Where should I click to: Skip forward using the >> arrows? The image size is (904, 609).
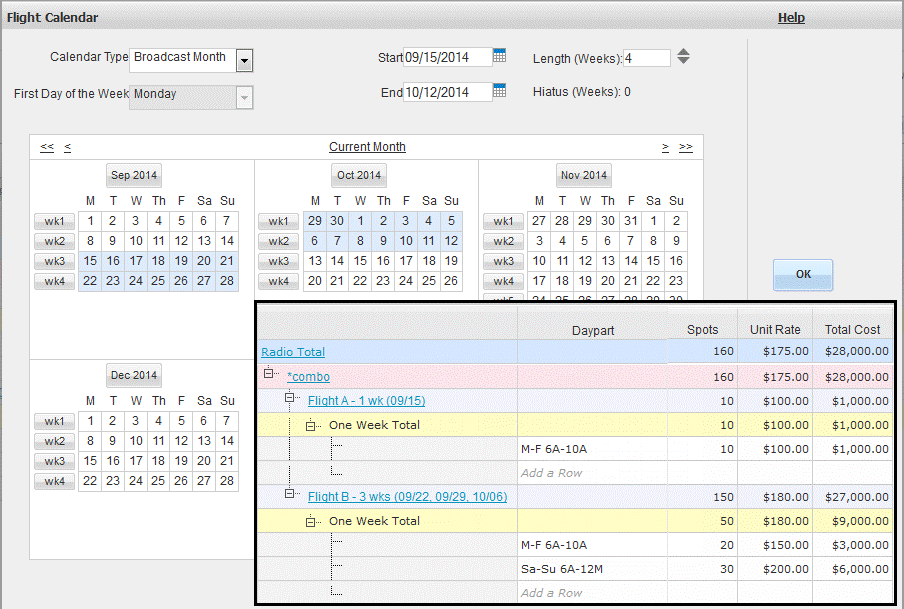coord(685,147)
